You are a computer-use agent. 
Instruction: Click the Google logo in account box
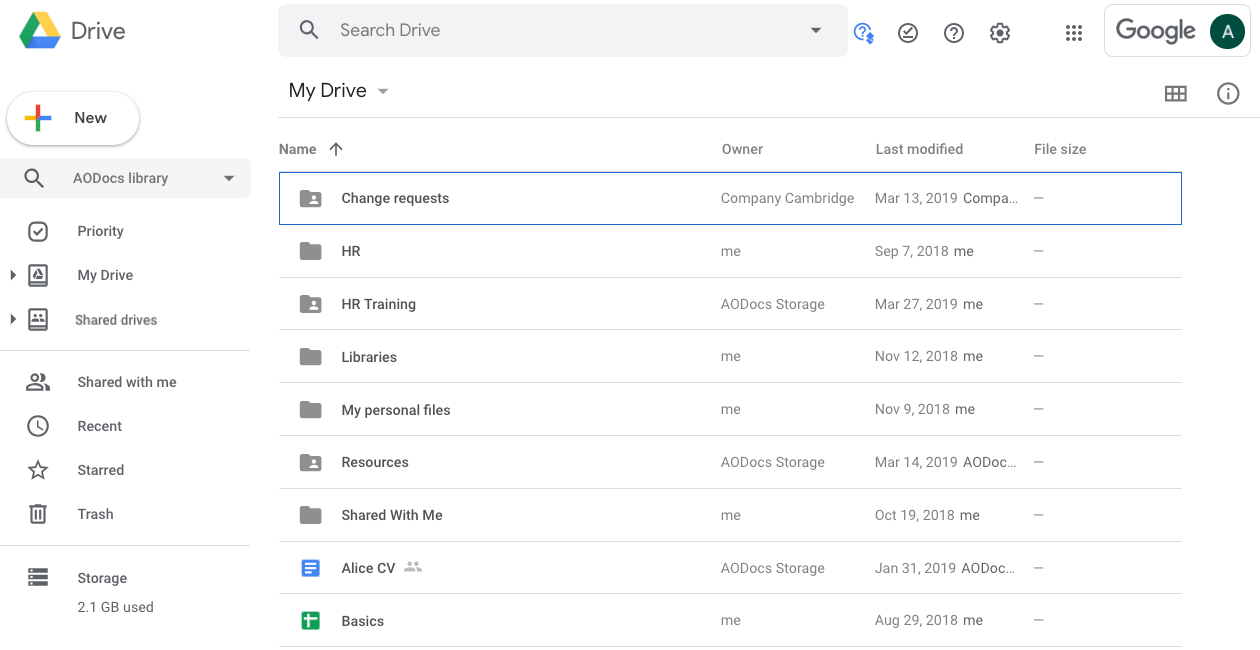tap(1155, 31)
